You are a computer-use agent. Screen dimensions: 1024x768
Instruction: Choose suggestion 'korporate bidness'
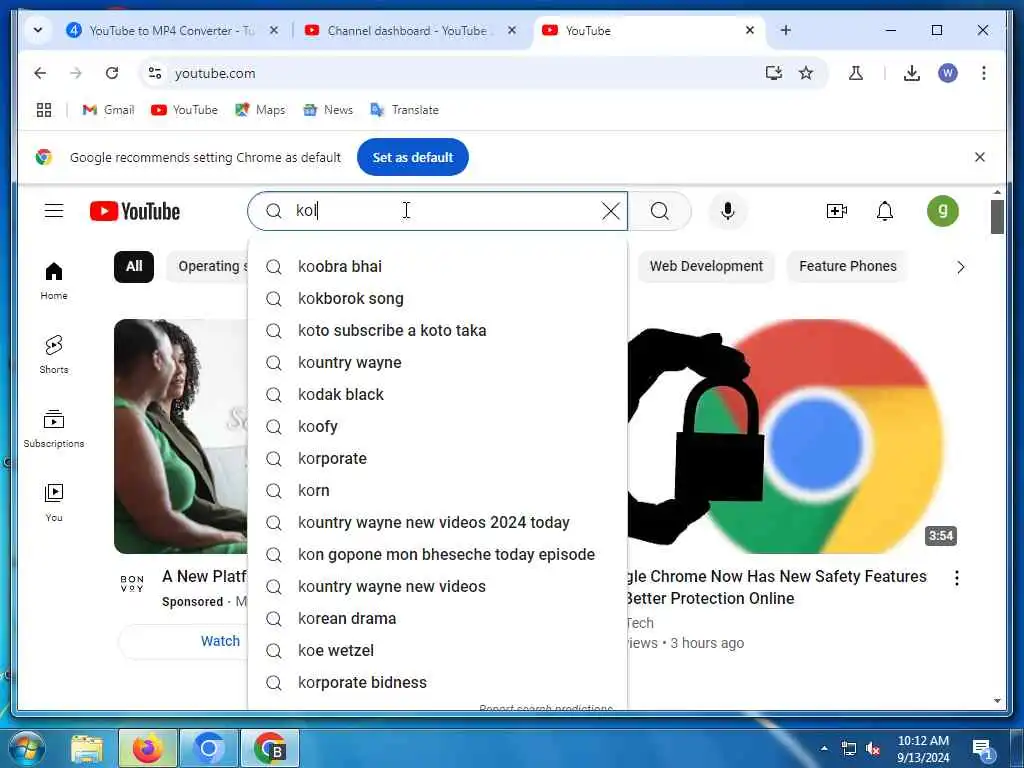438,682
